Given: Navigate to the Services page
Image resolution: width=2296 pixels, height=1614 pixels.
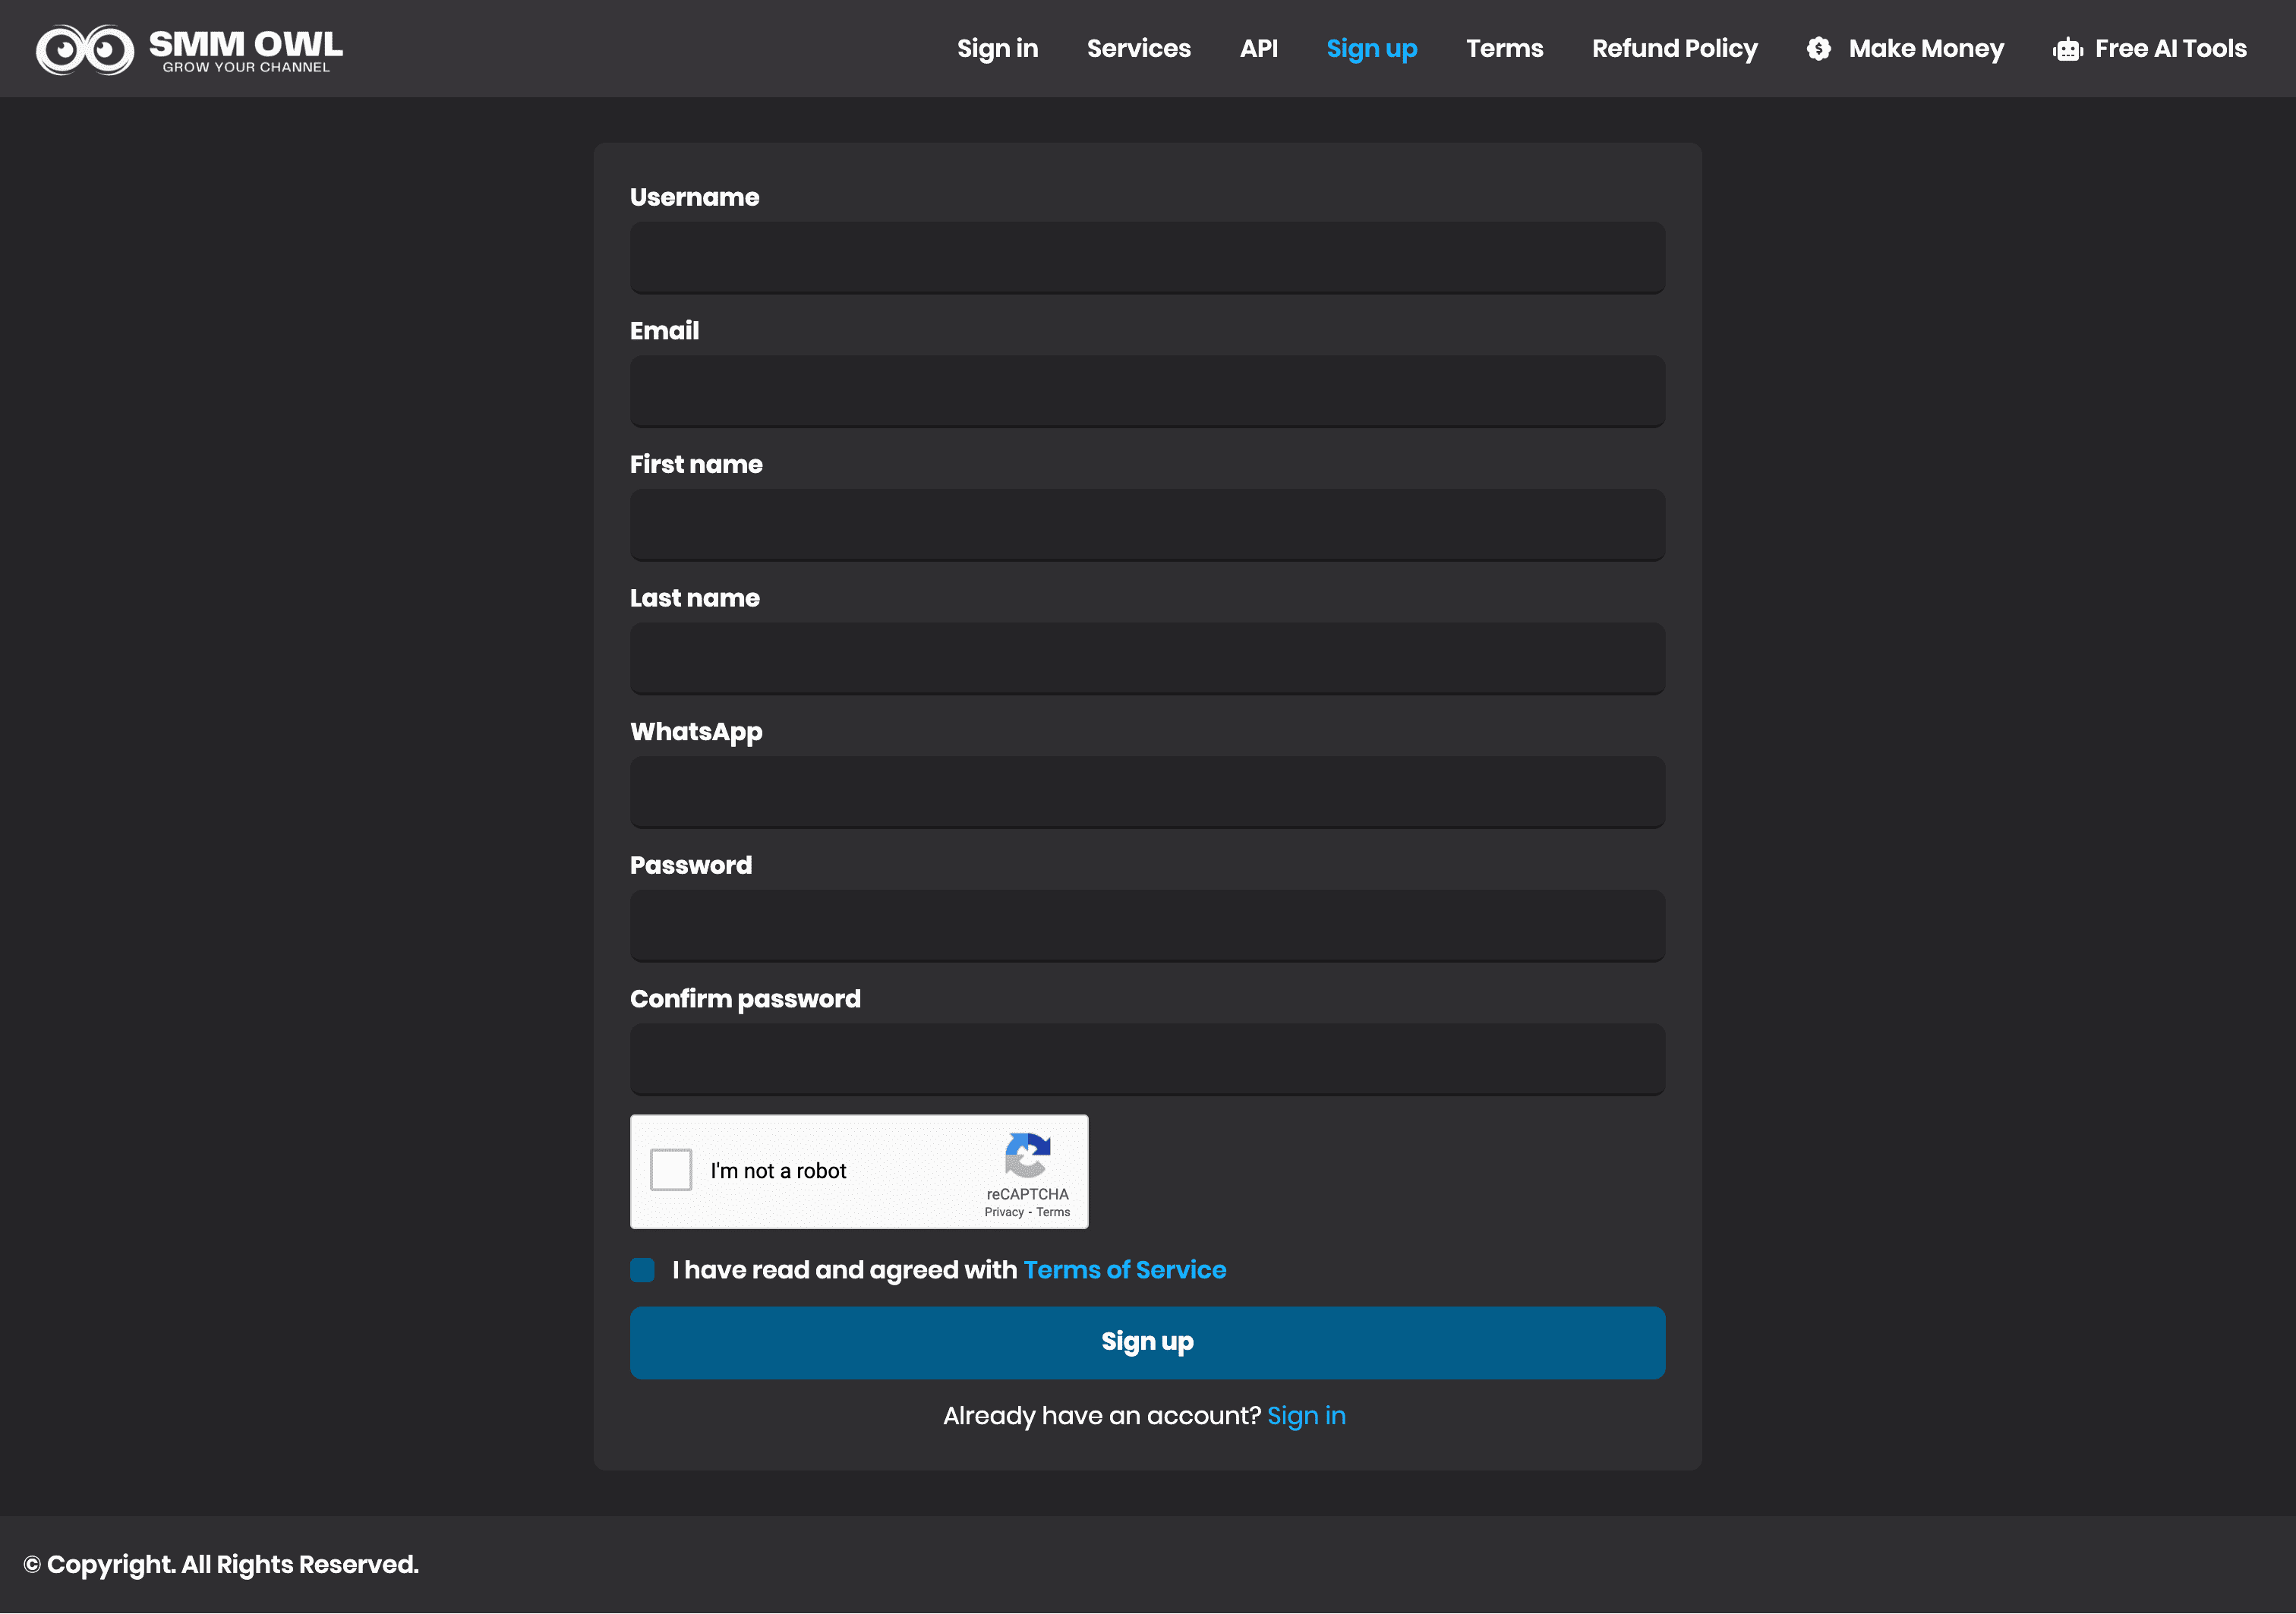Looking at the screenshot, I should [x=1138, y=48].
